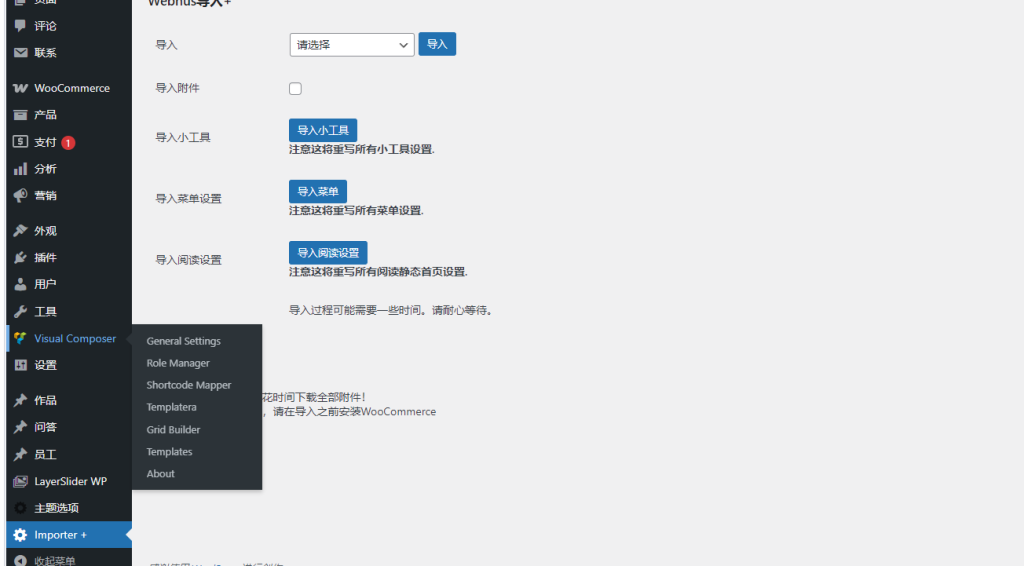The width and height of the screenshot is (1024, 566).
Task: Click the red notification badge on 支付
Action: tap(68, 142)
